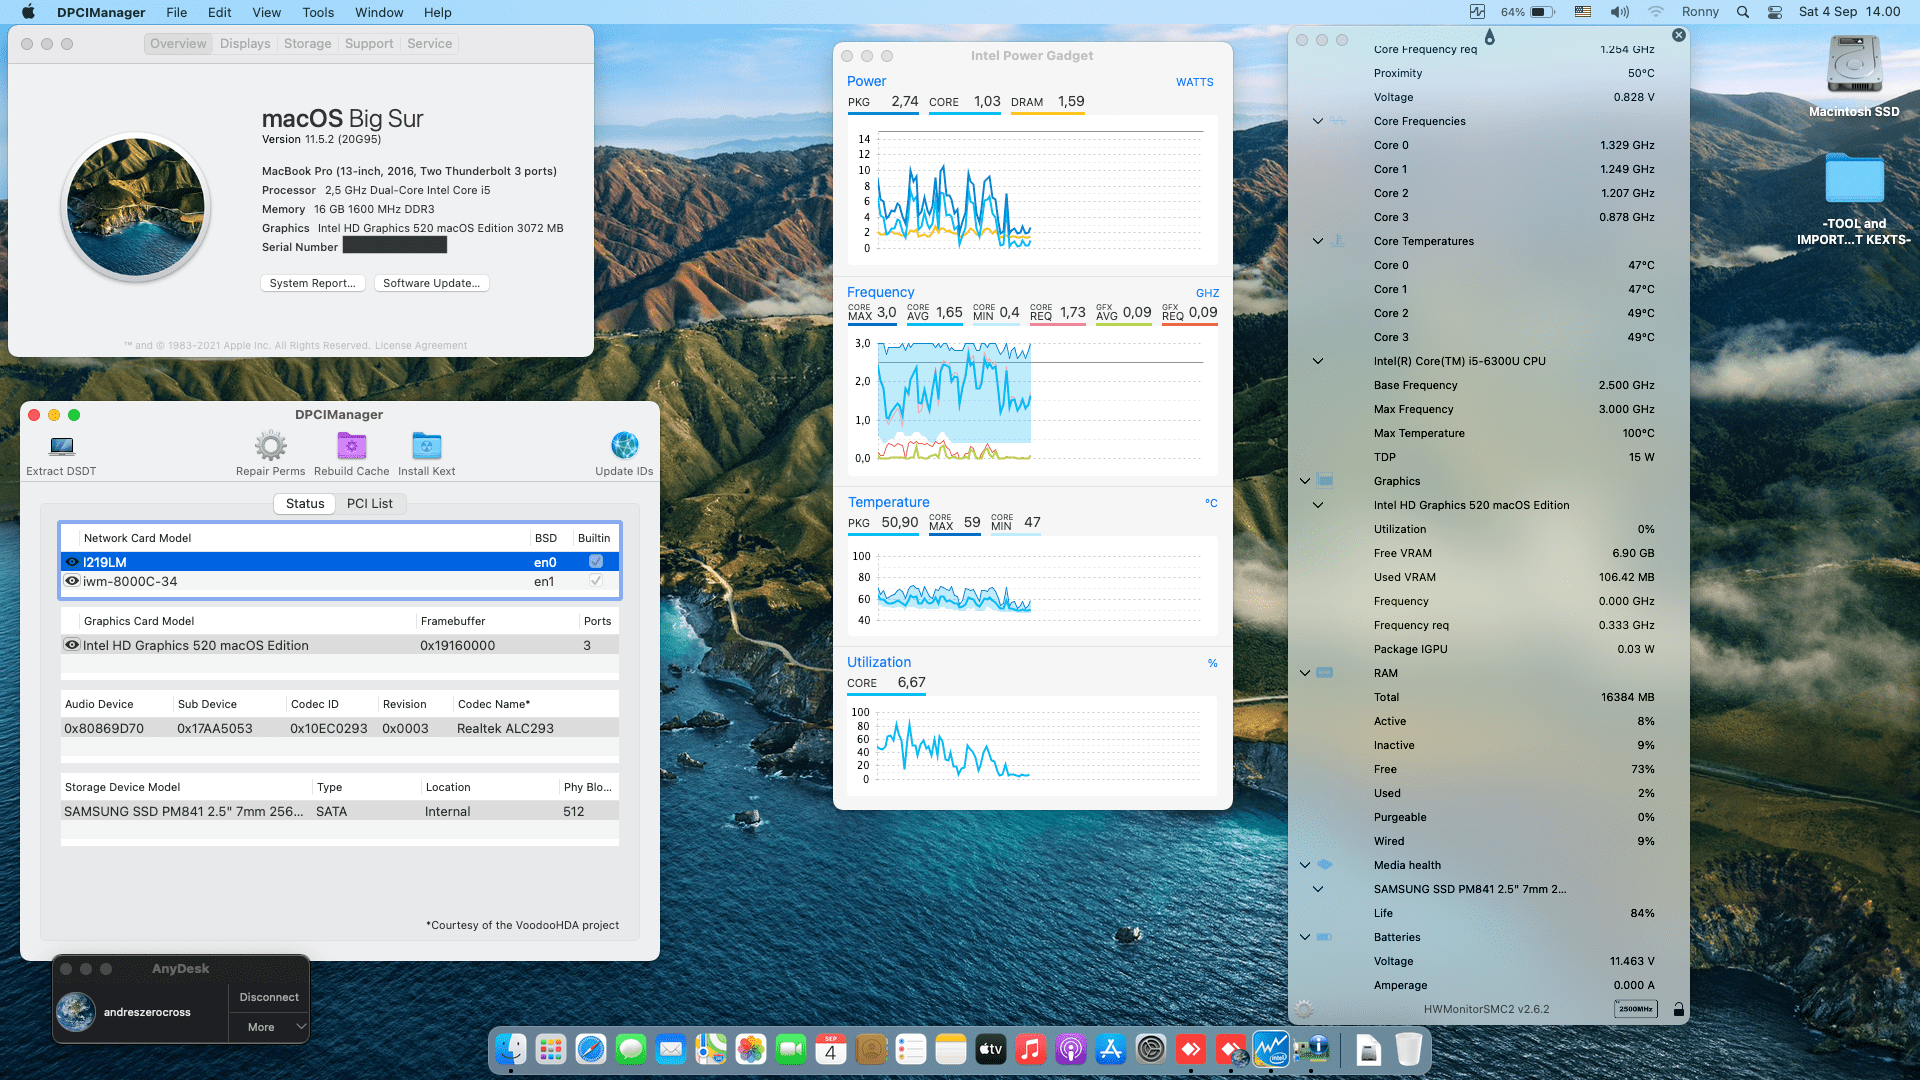The width and height of the screenshot is (1920, 1080).
Task: Click the pin drop icon atop HWMonitorSMC2
Action: [1489, 36]
